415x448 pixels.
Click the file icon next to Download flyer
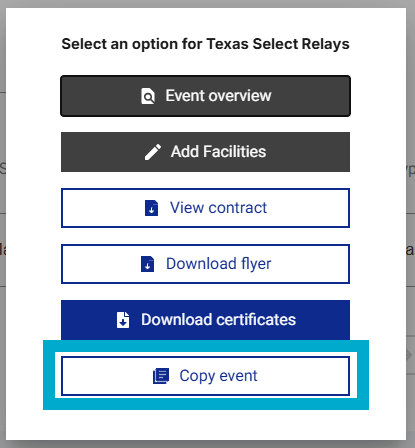pyautogui.click(x=147, y=264)
